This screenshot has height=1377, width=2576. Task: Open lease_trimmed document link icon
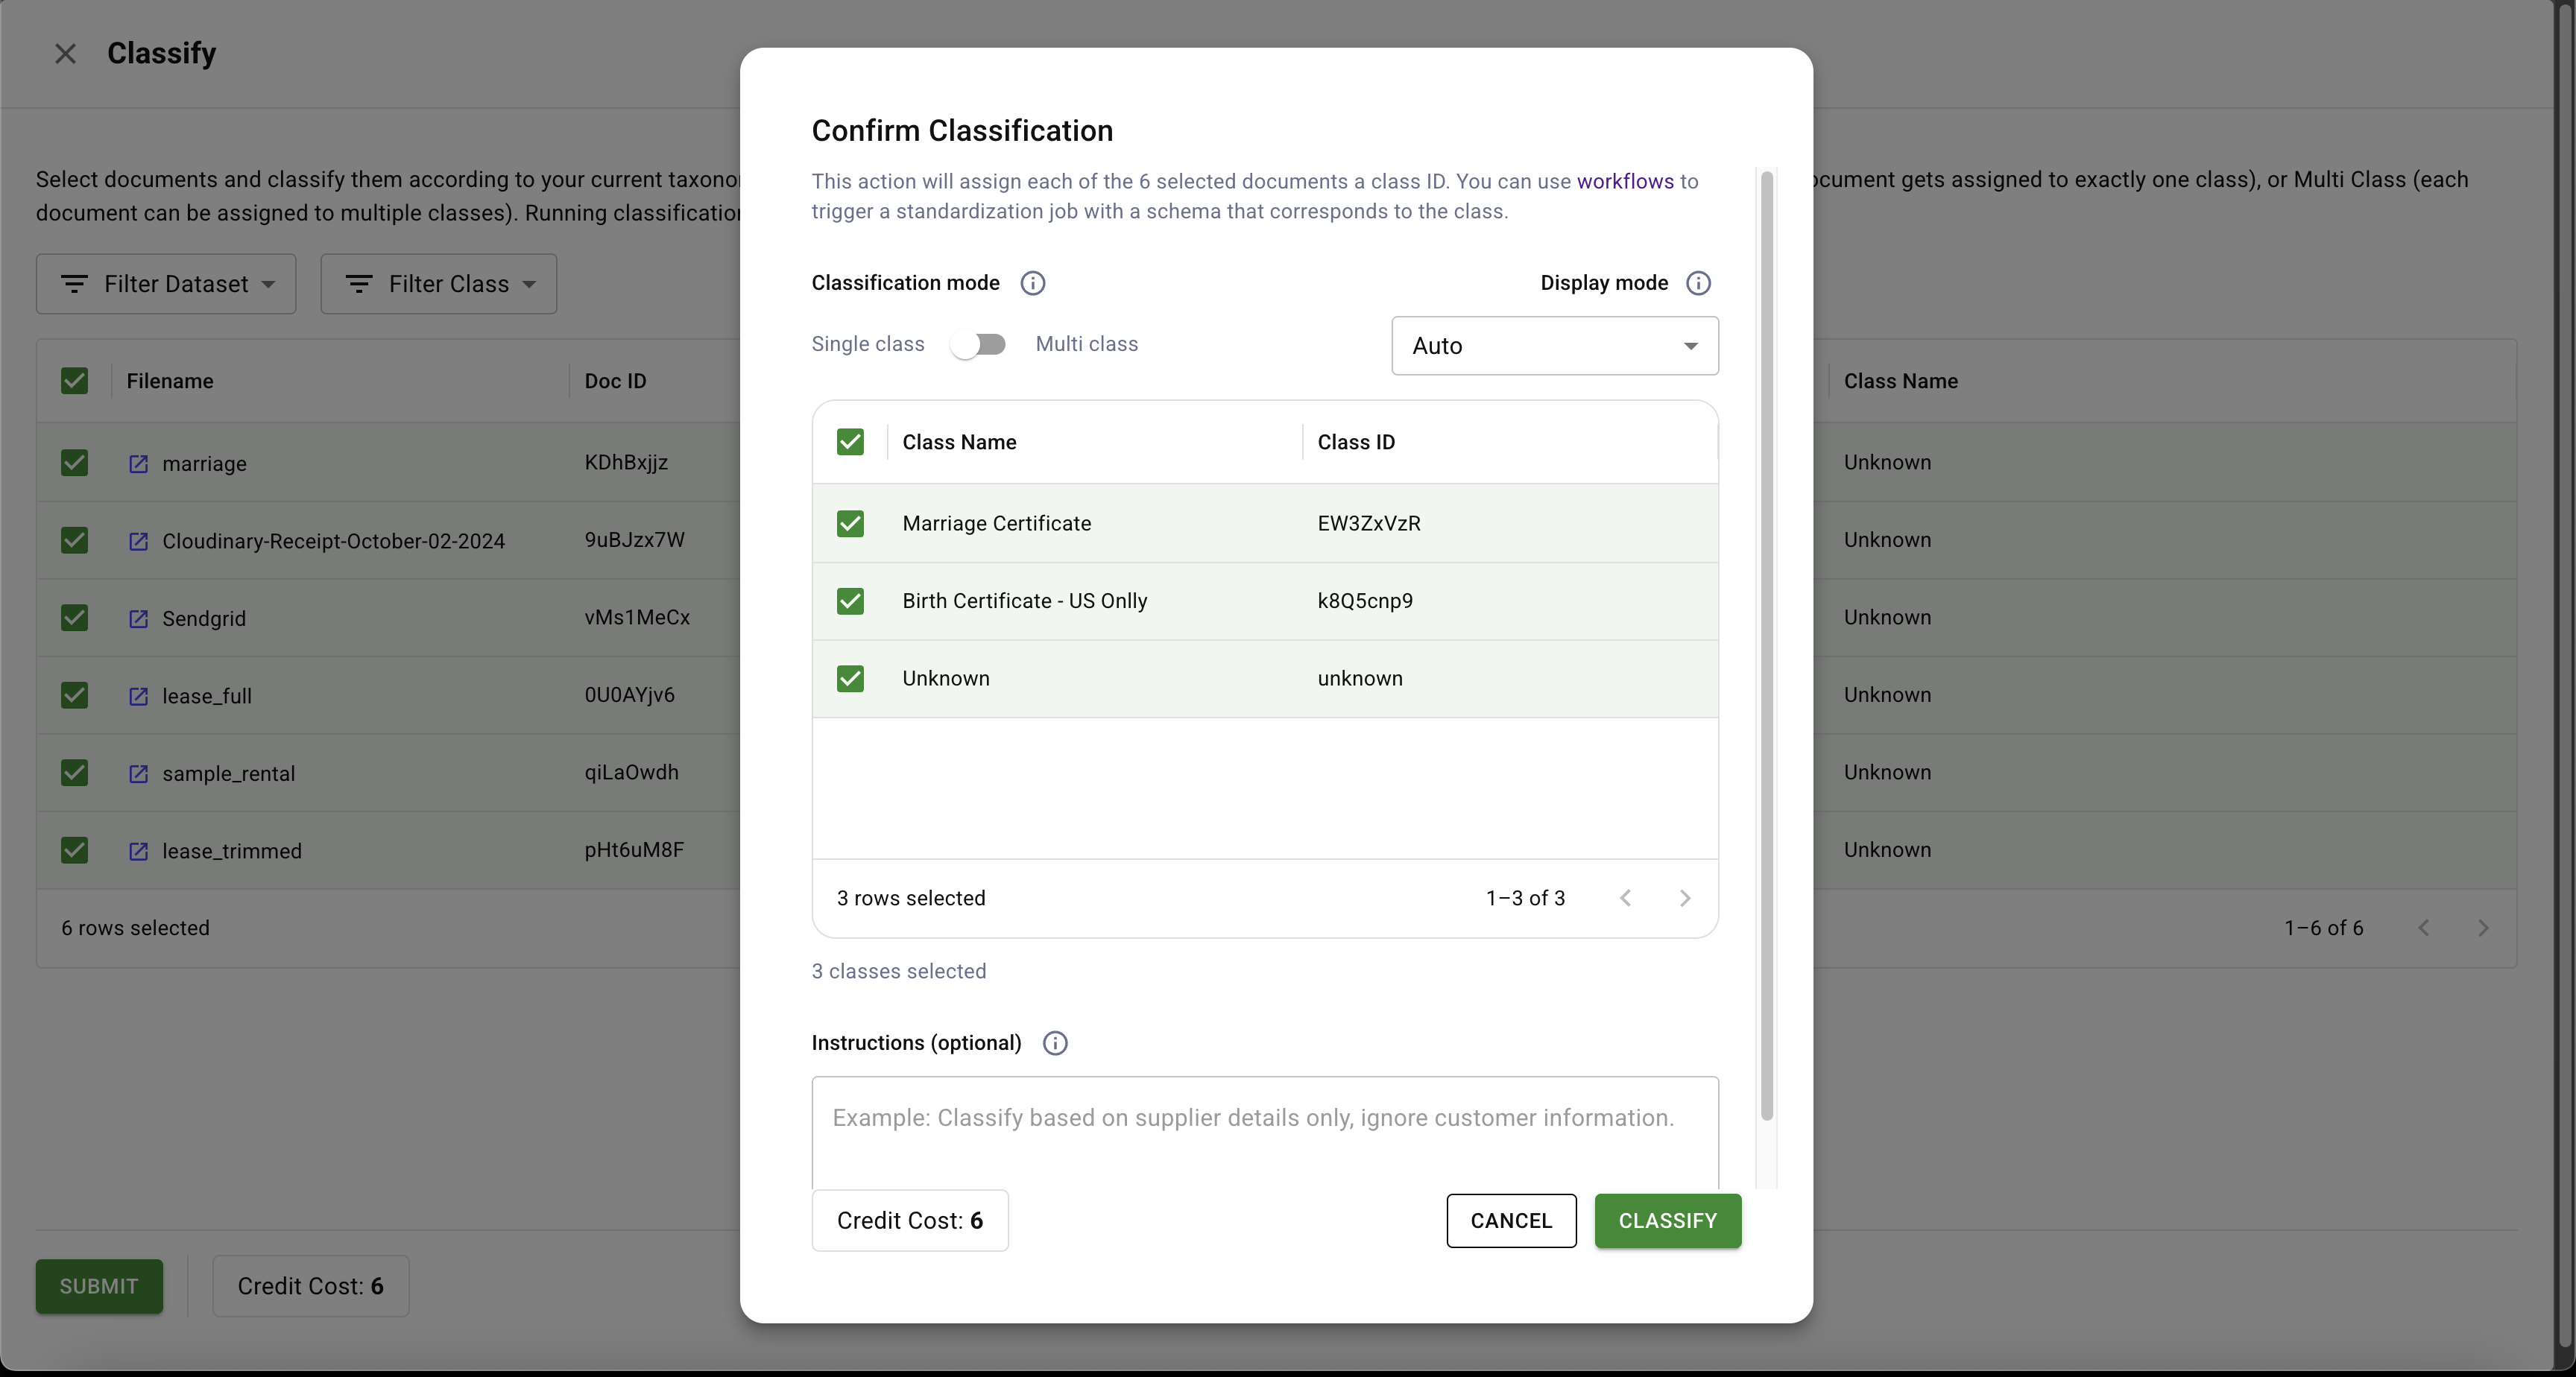[139, 851]
